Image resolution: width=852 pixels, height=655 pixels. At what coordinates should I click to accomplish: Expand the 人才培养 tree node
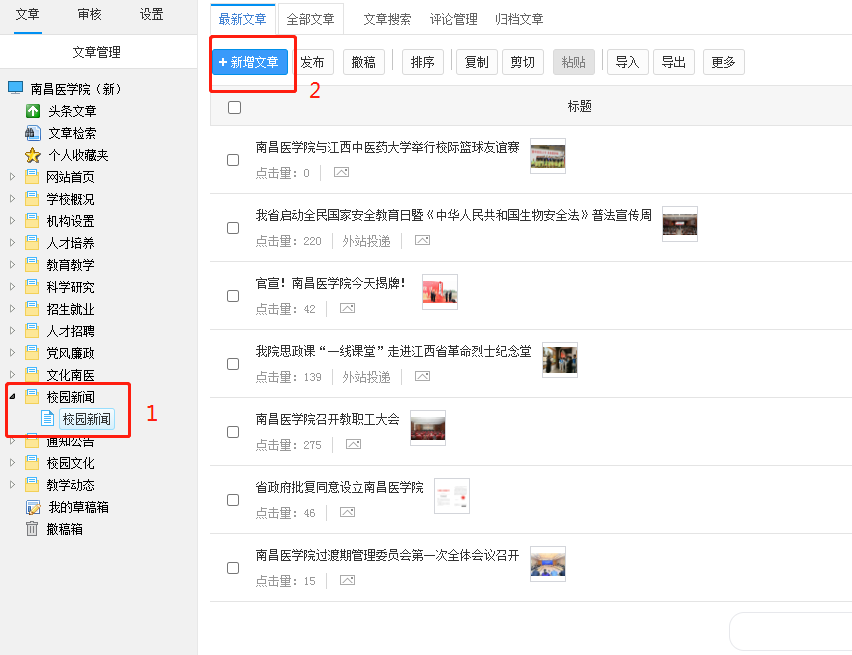point(12,243)
